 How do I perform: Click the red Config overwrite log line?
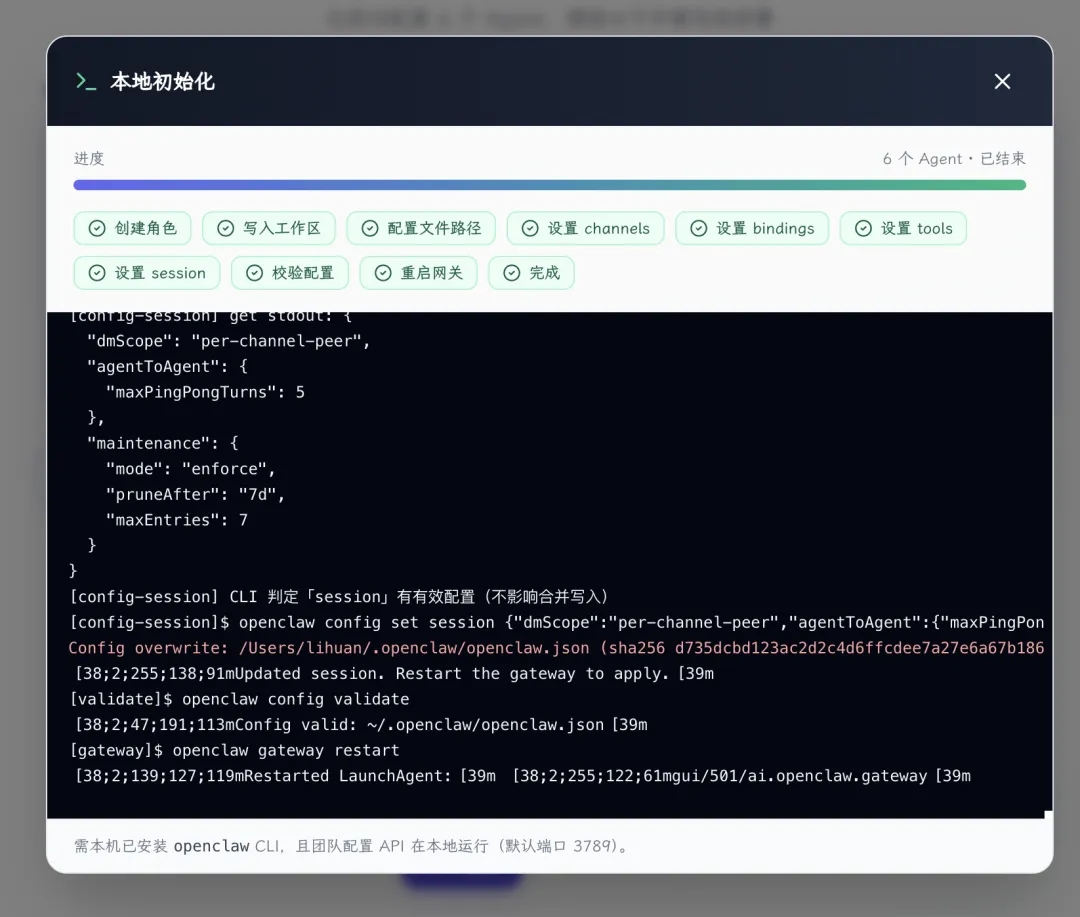tap(557, 648)
